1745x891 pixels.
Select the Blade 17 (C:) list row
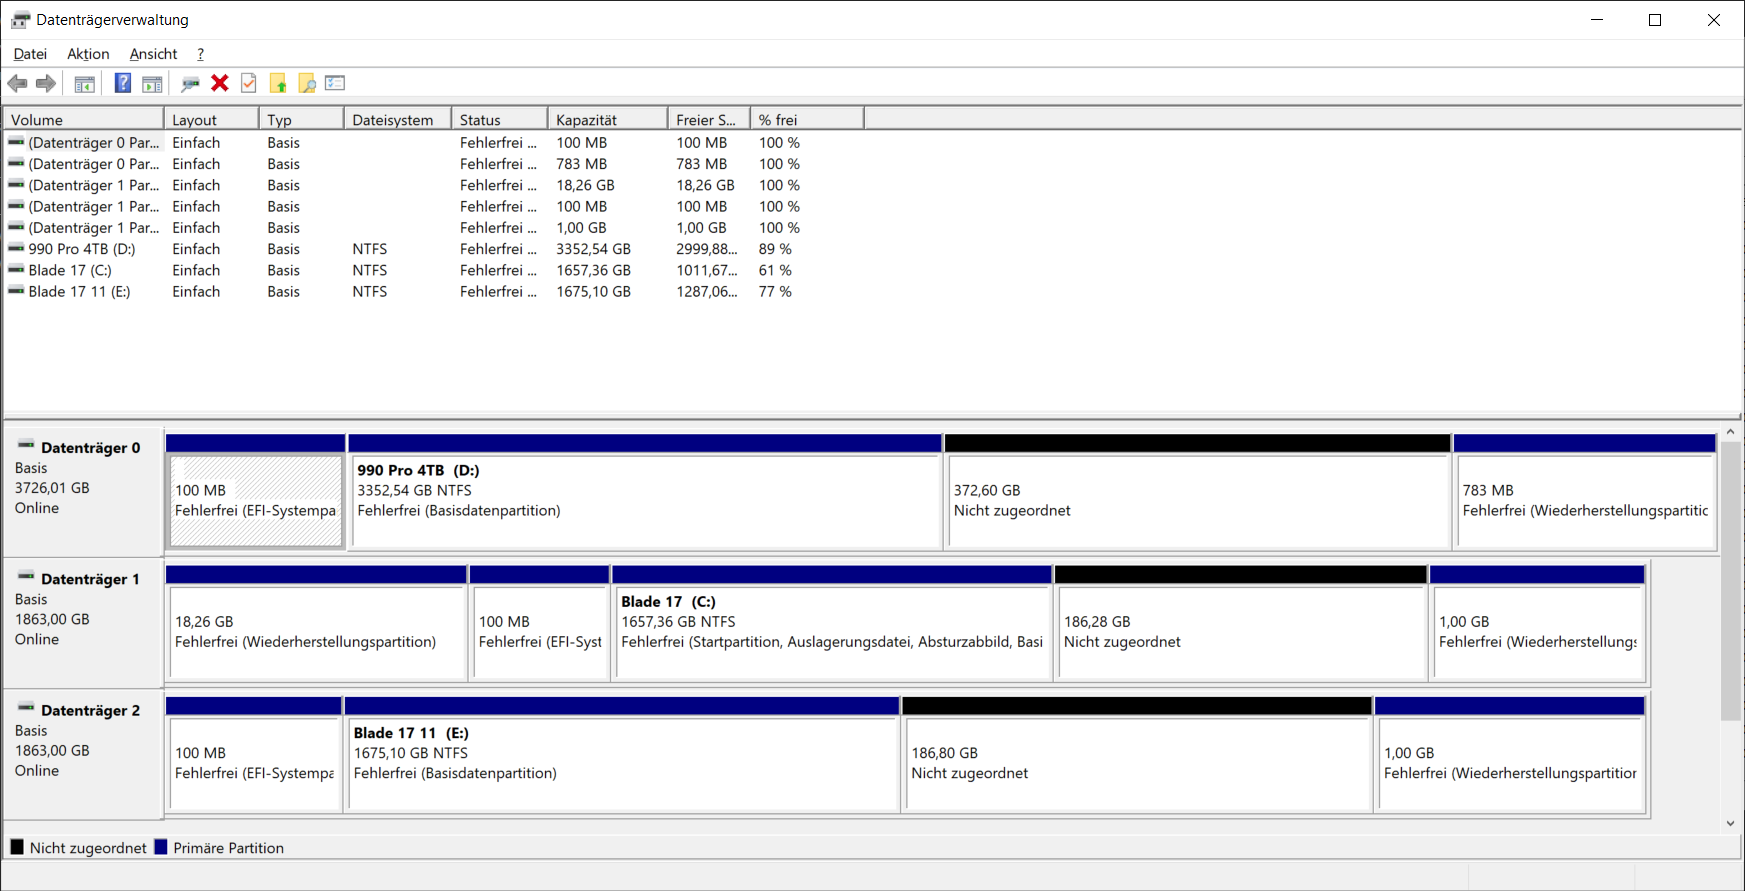[434, 270]
